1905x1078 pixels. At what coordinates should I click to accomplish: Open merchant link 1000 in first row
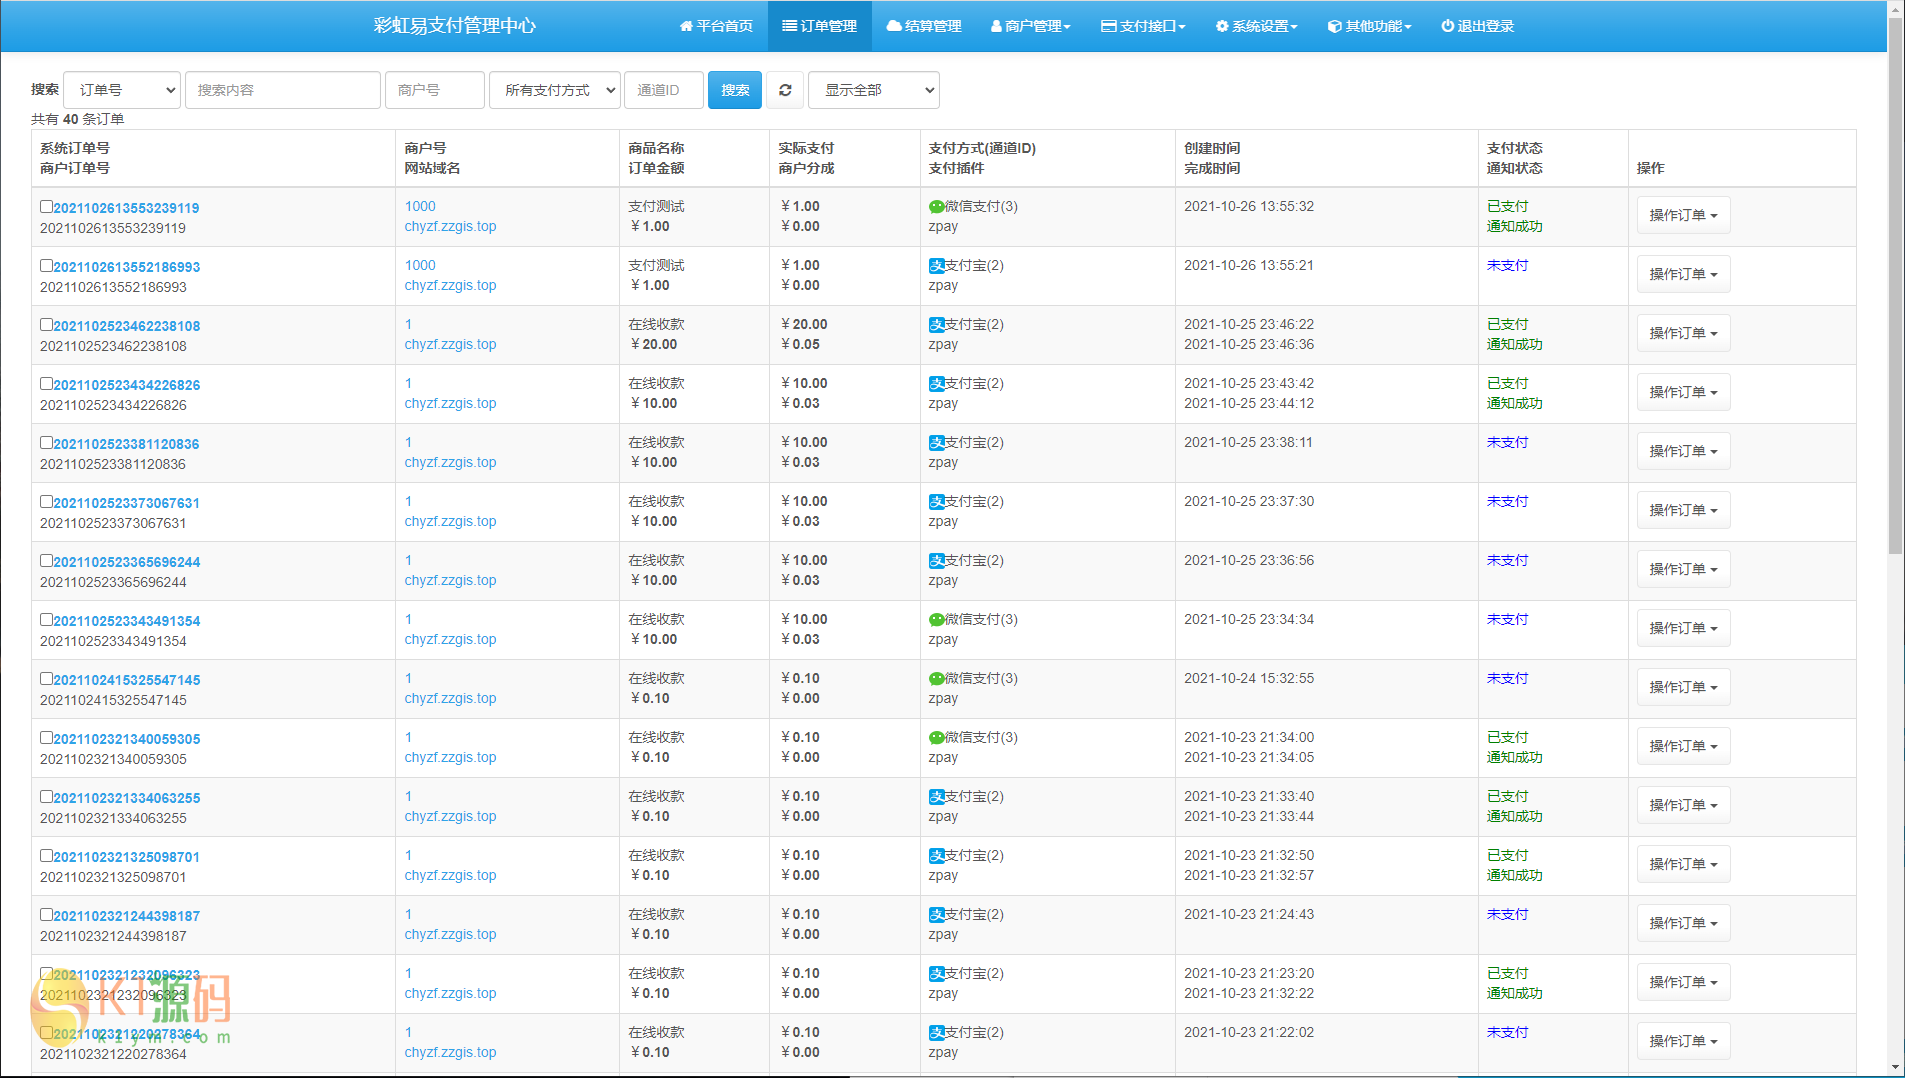coord(420,206)
